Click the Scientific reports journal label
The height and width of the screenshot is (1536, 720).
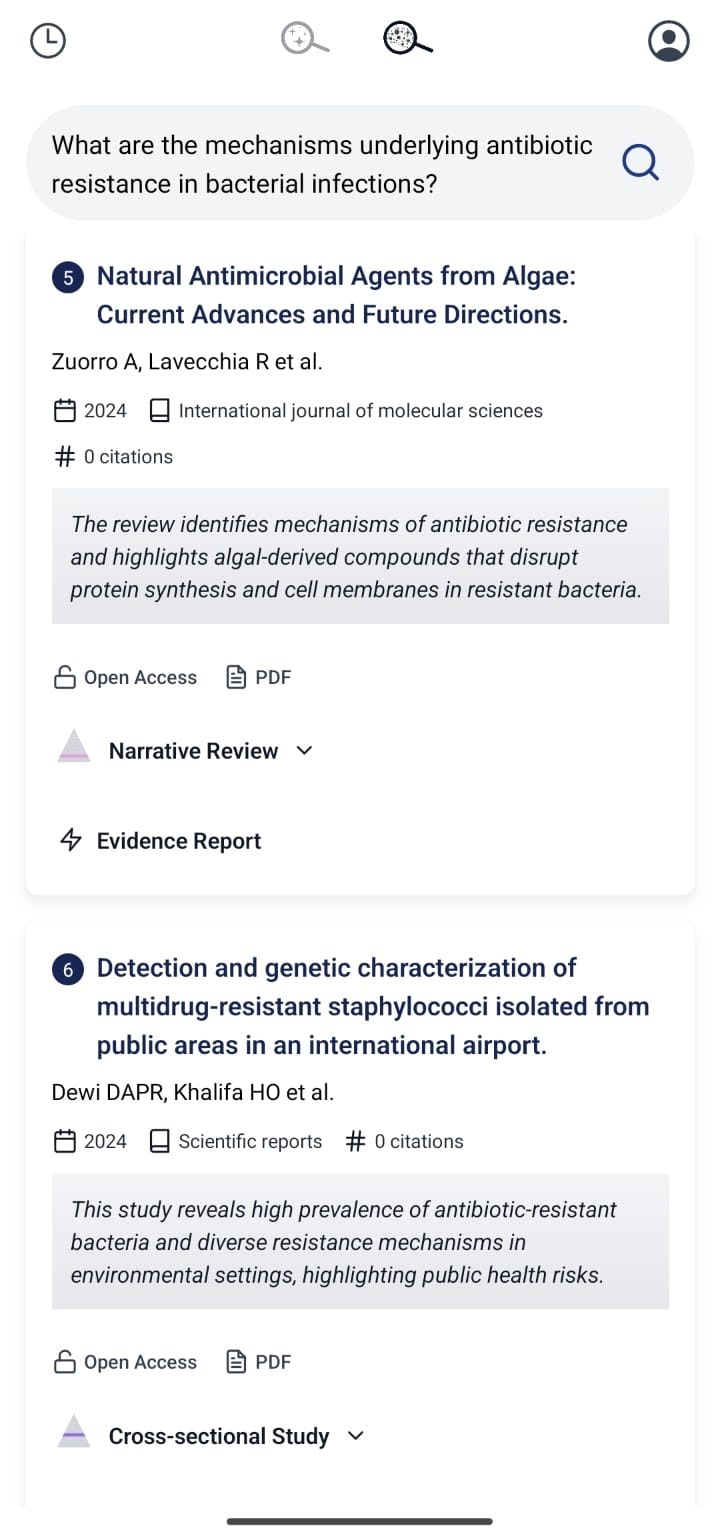(x=250, y=1141)
